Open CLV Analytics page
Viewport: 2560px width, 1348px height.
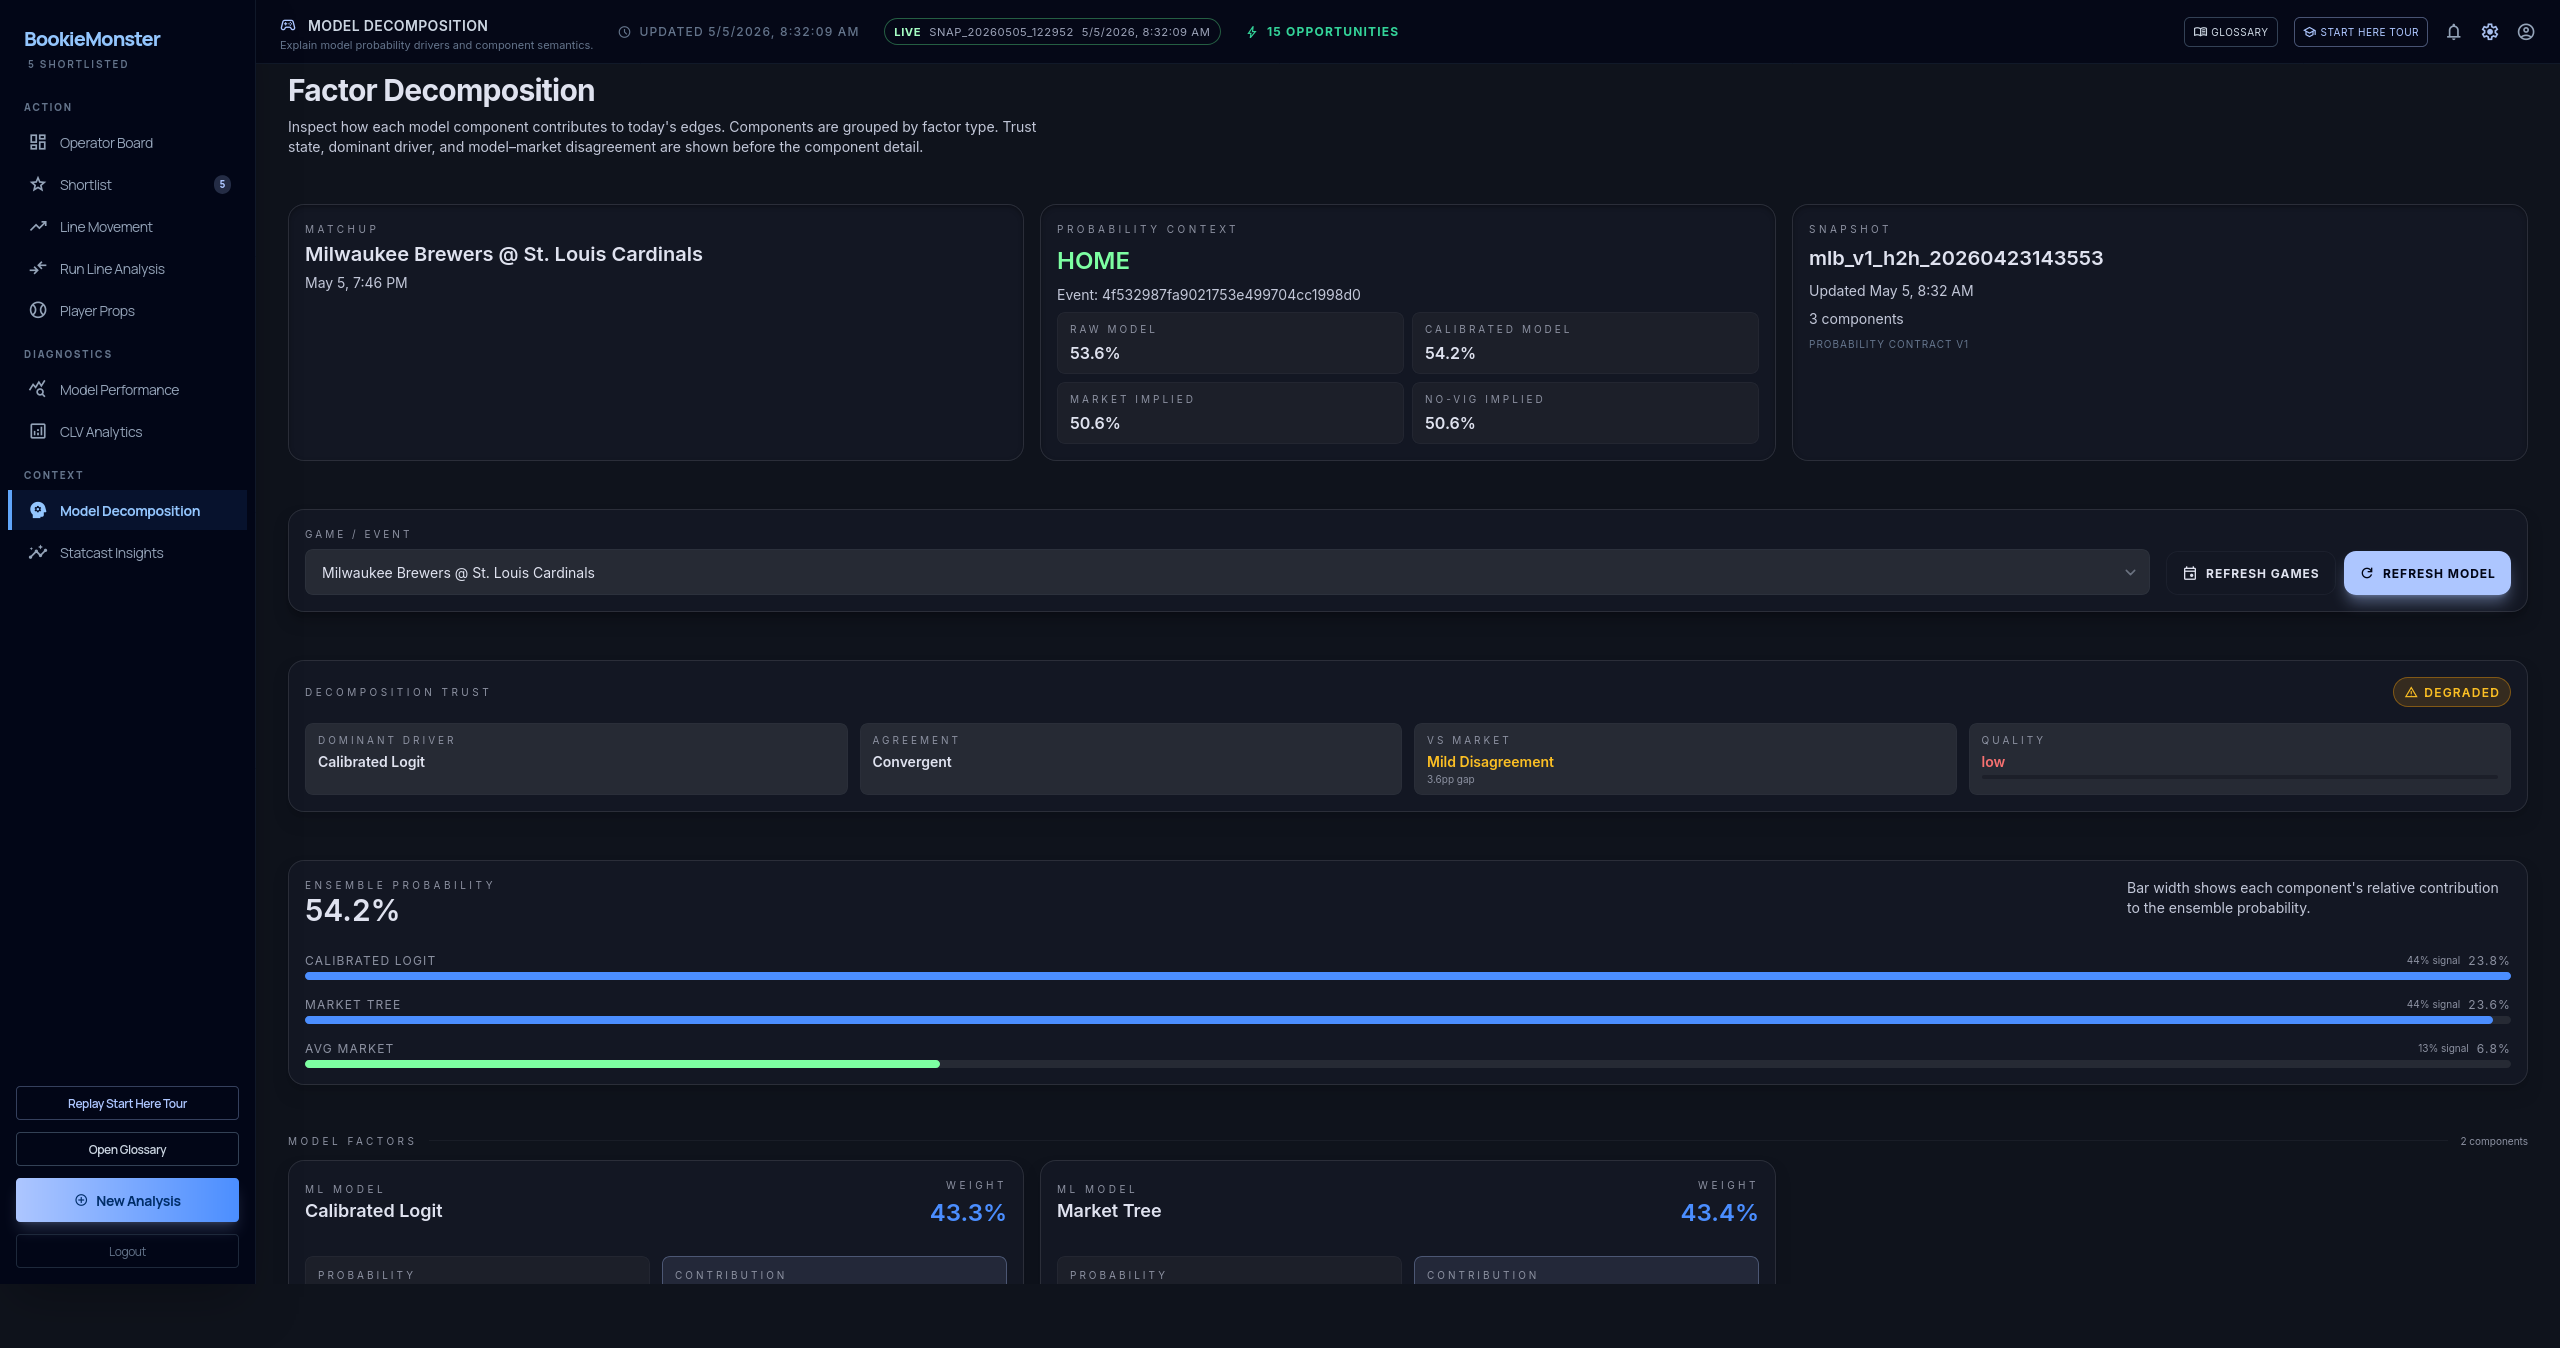click(127, 431)
